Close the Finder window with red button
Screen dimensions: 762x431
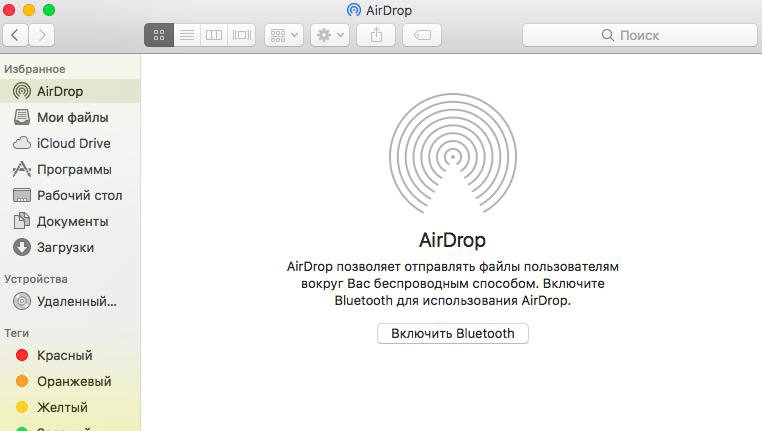pyautogui.click(x=8, y=10)
